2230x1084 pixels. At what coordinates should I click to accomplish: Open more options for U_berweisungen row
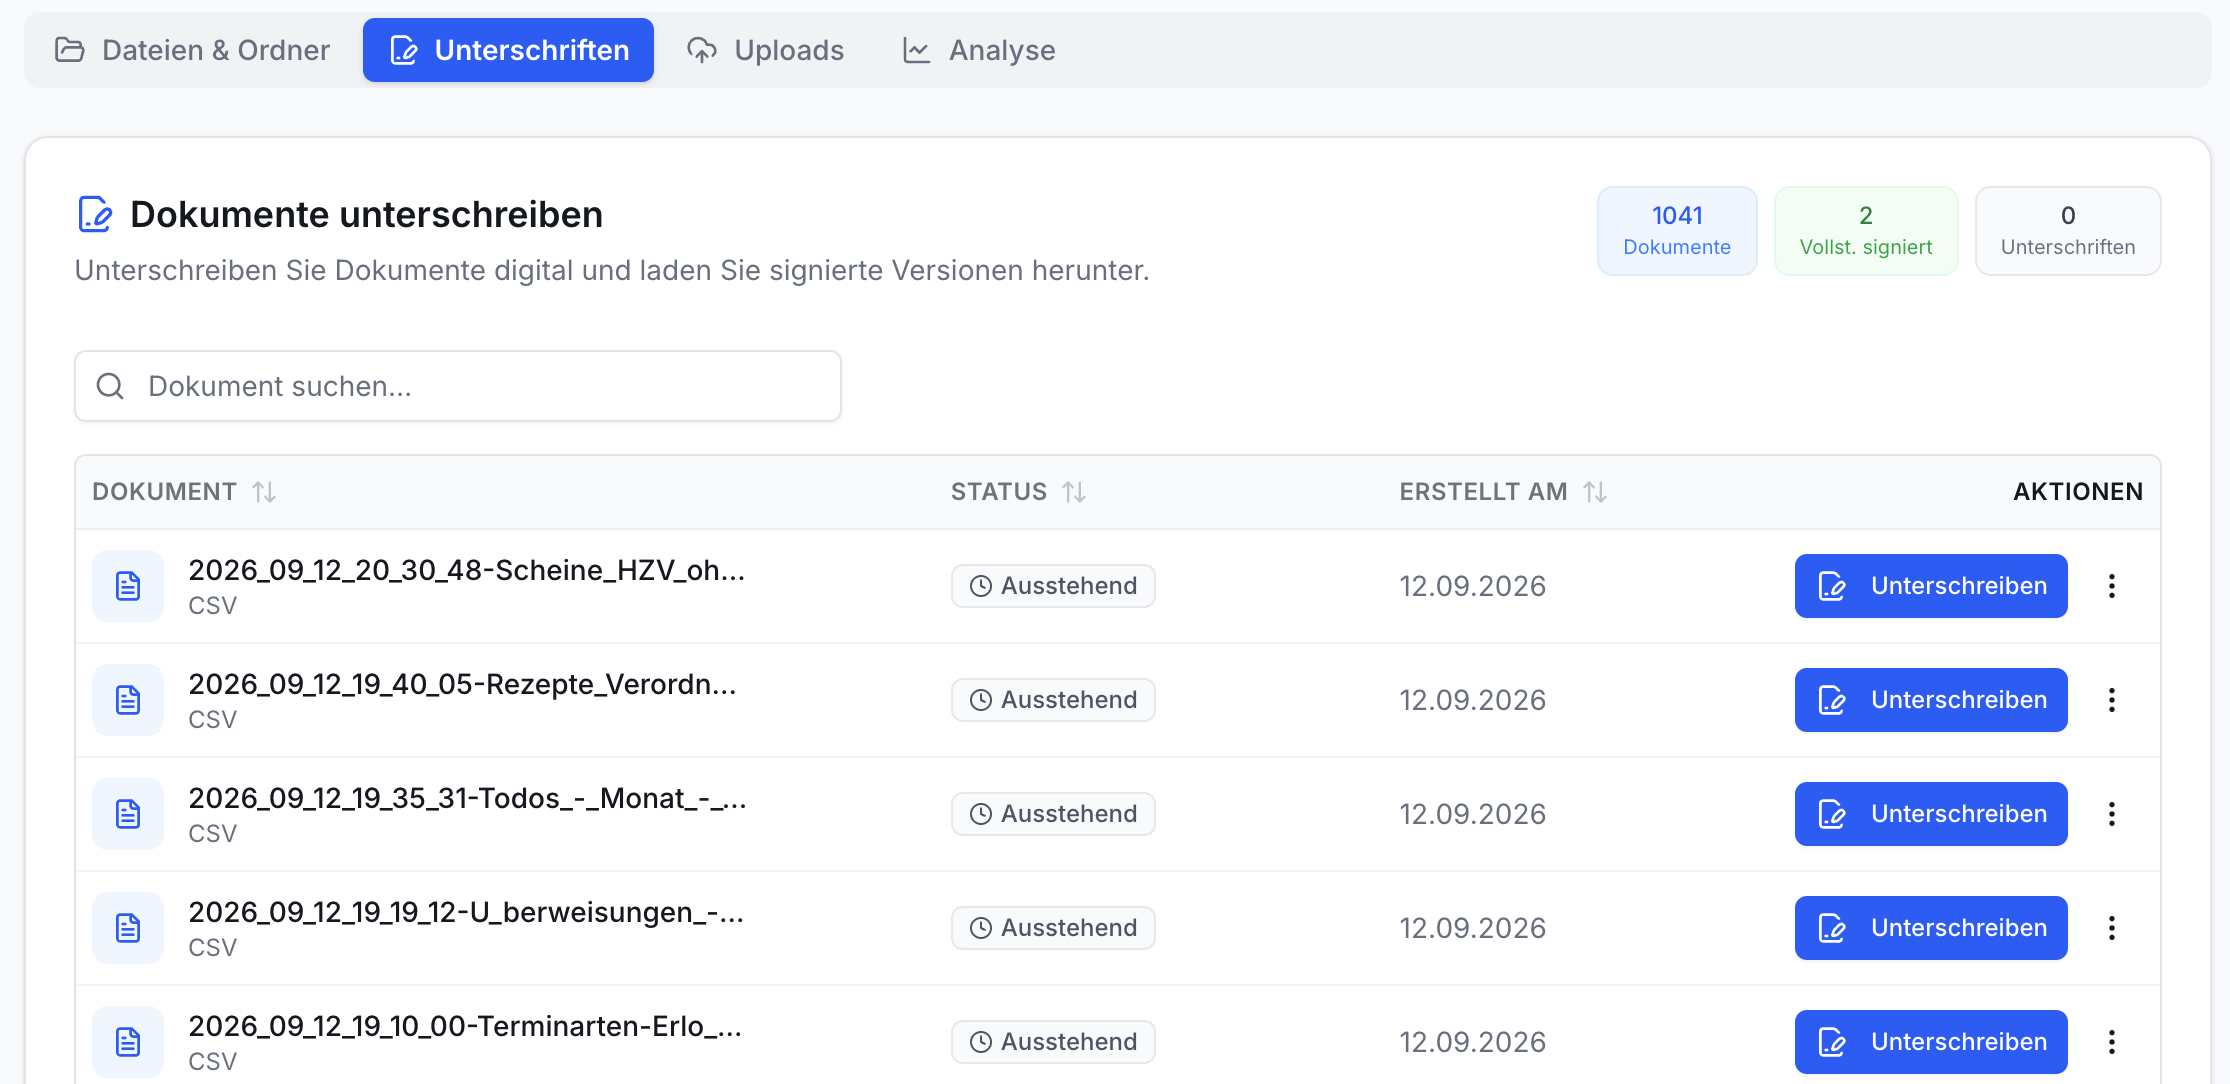click(2112, 928)
